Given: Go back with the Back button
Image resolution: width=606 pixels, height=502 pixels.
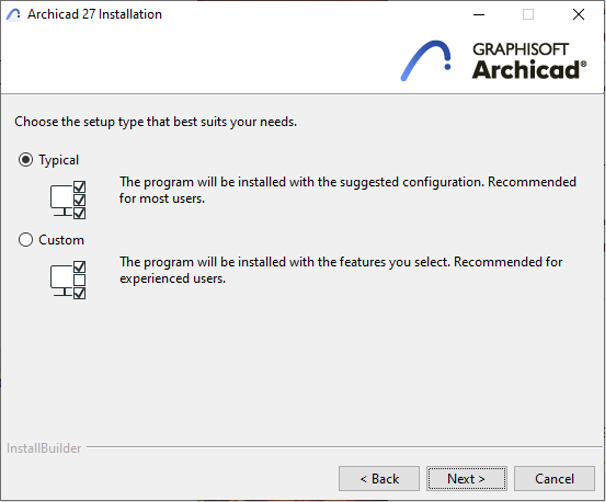Looking at the screenshot, I should (x=379, y=478).
